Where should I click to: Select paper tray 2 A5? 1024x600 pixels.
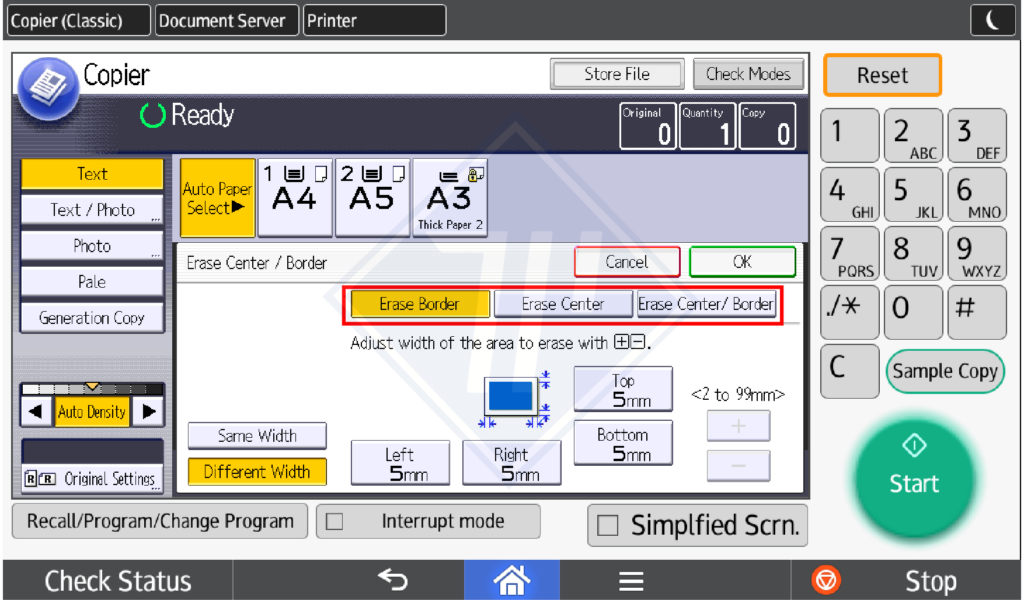372,197
